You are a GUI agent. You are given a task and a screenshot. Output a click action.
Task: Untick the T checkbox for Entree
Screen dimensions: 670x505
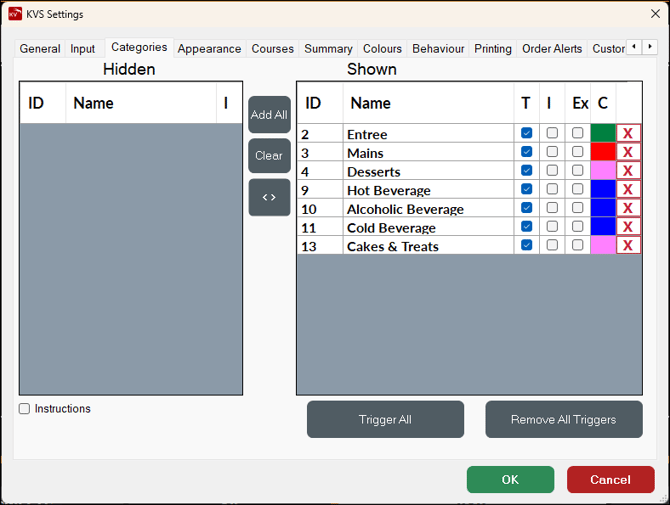(526, 133)
